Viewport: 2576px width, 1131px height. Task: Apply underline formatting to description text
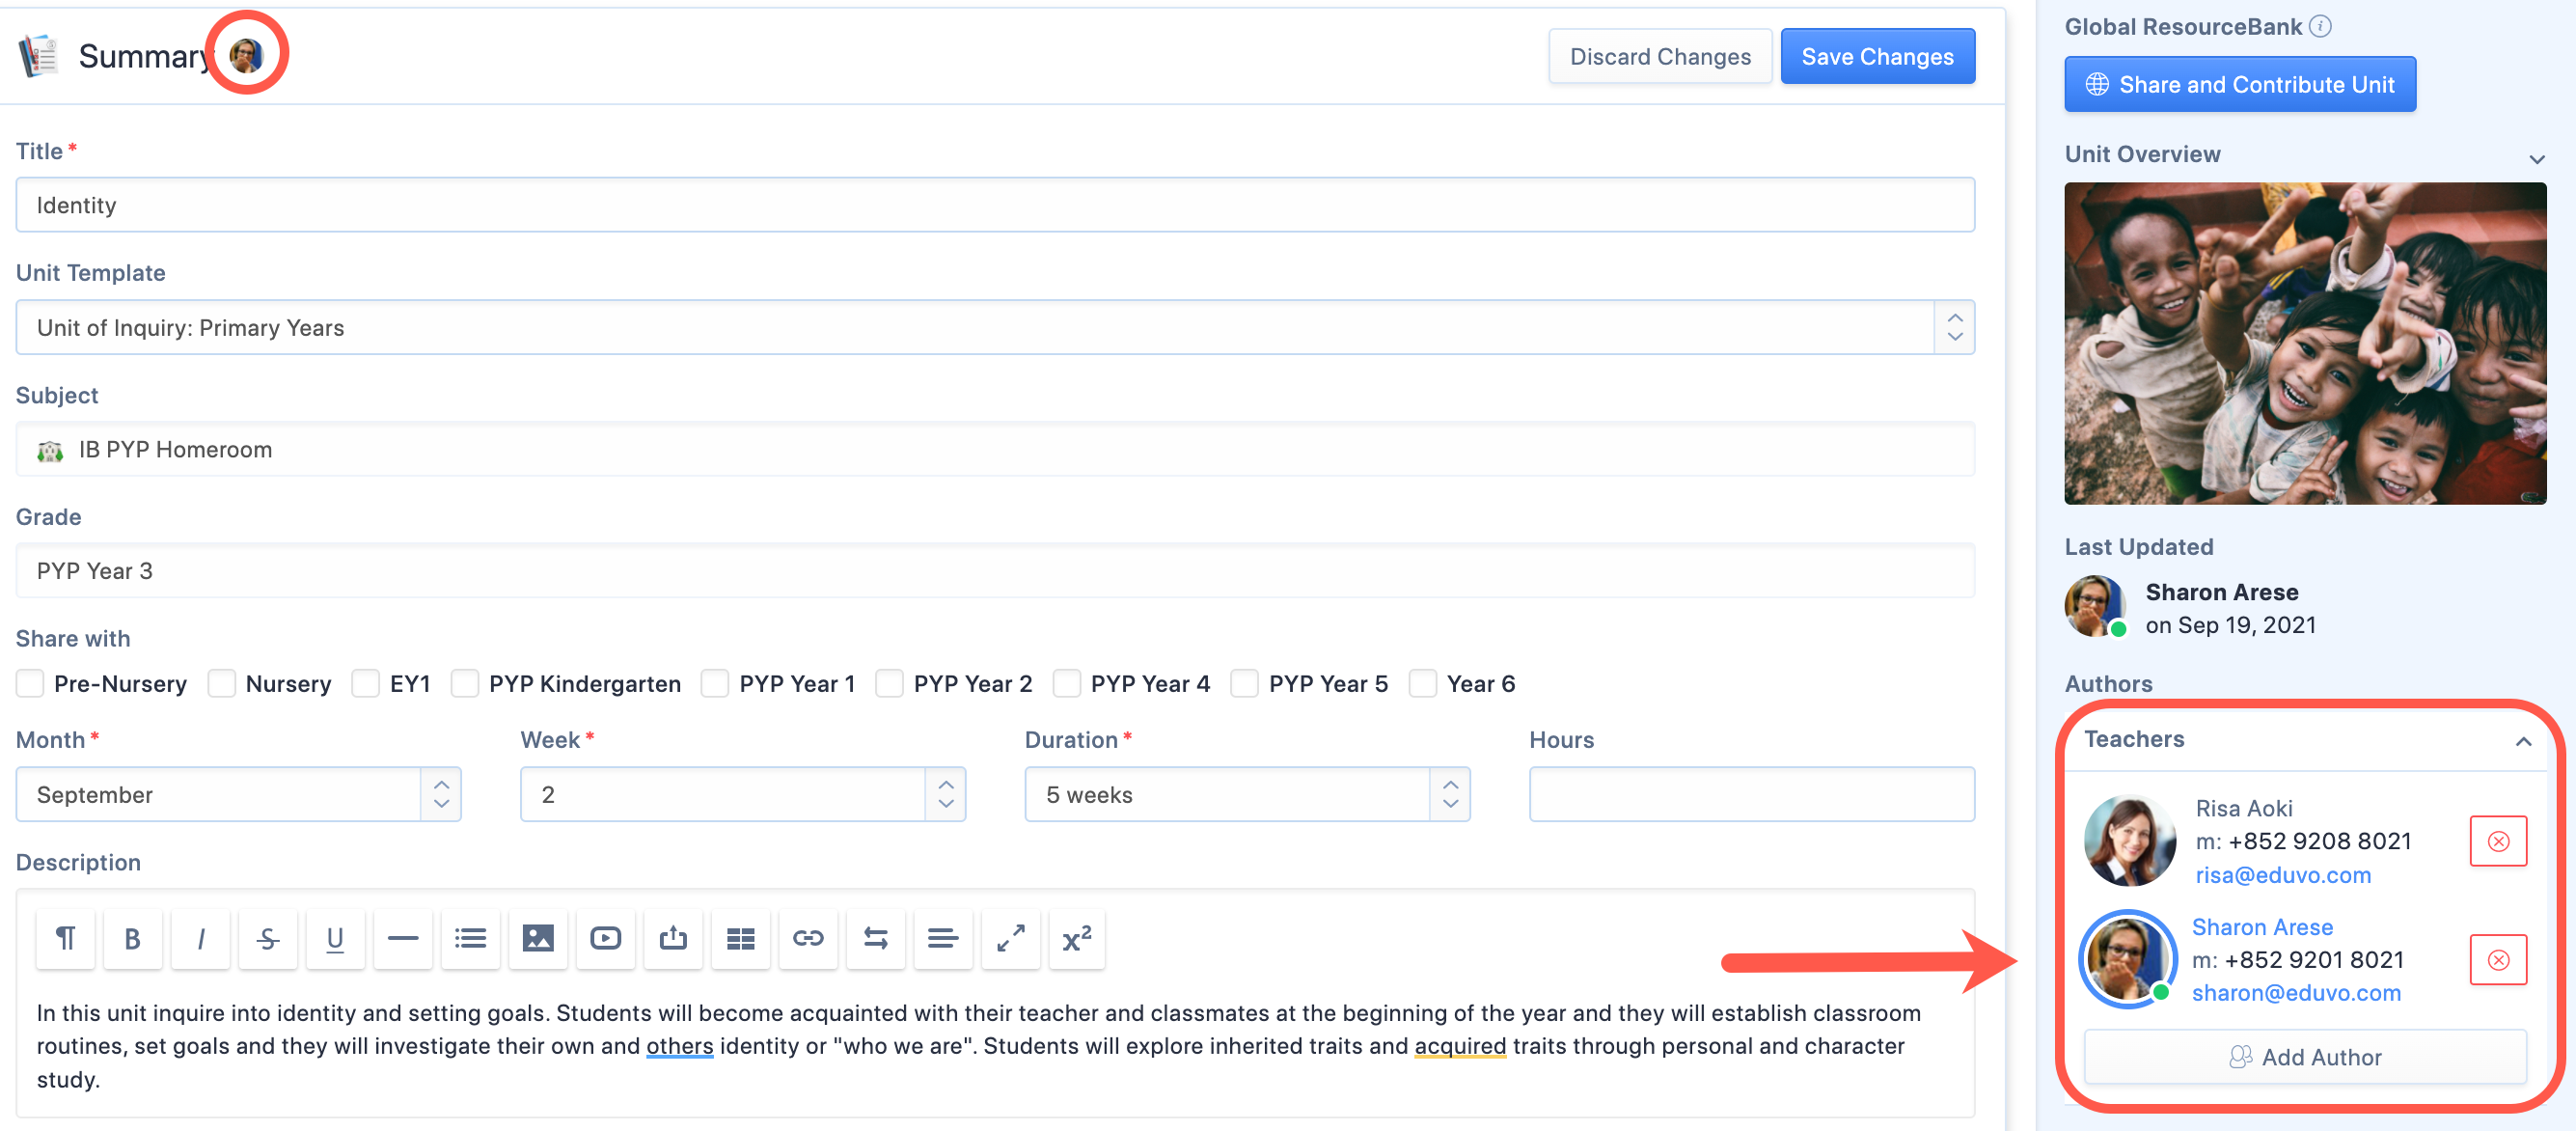[335, 938]
